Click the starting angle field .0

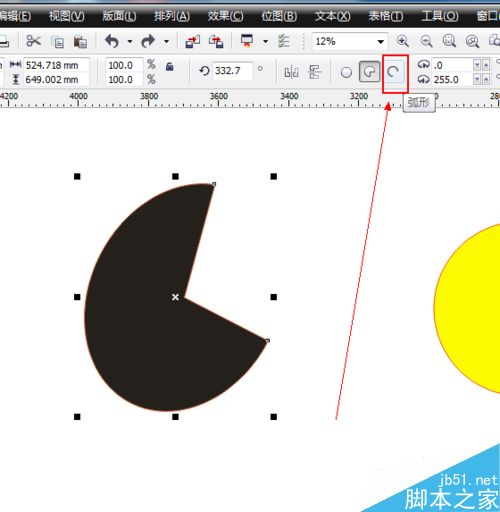[x=452, y=65]
